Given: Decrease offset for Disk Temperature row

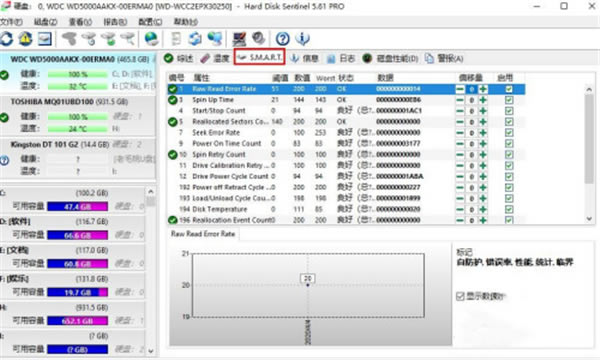Looking at the screenshot, I should tap(460, 209).
